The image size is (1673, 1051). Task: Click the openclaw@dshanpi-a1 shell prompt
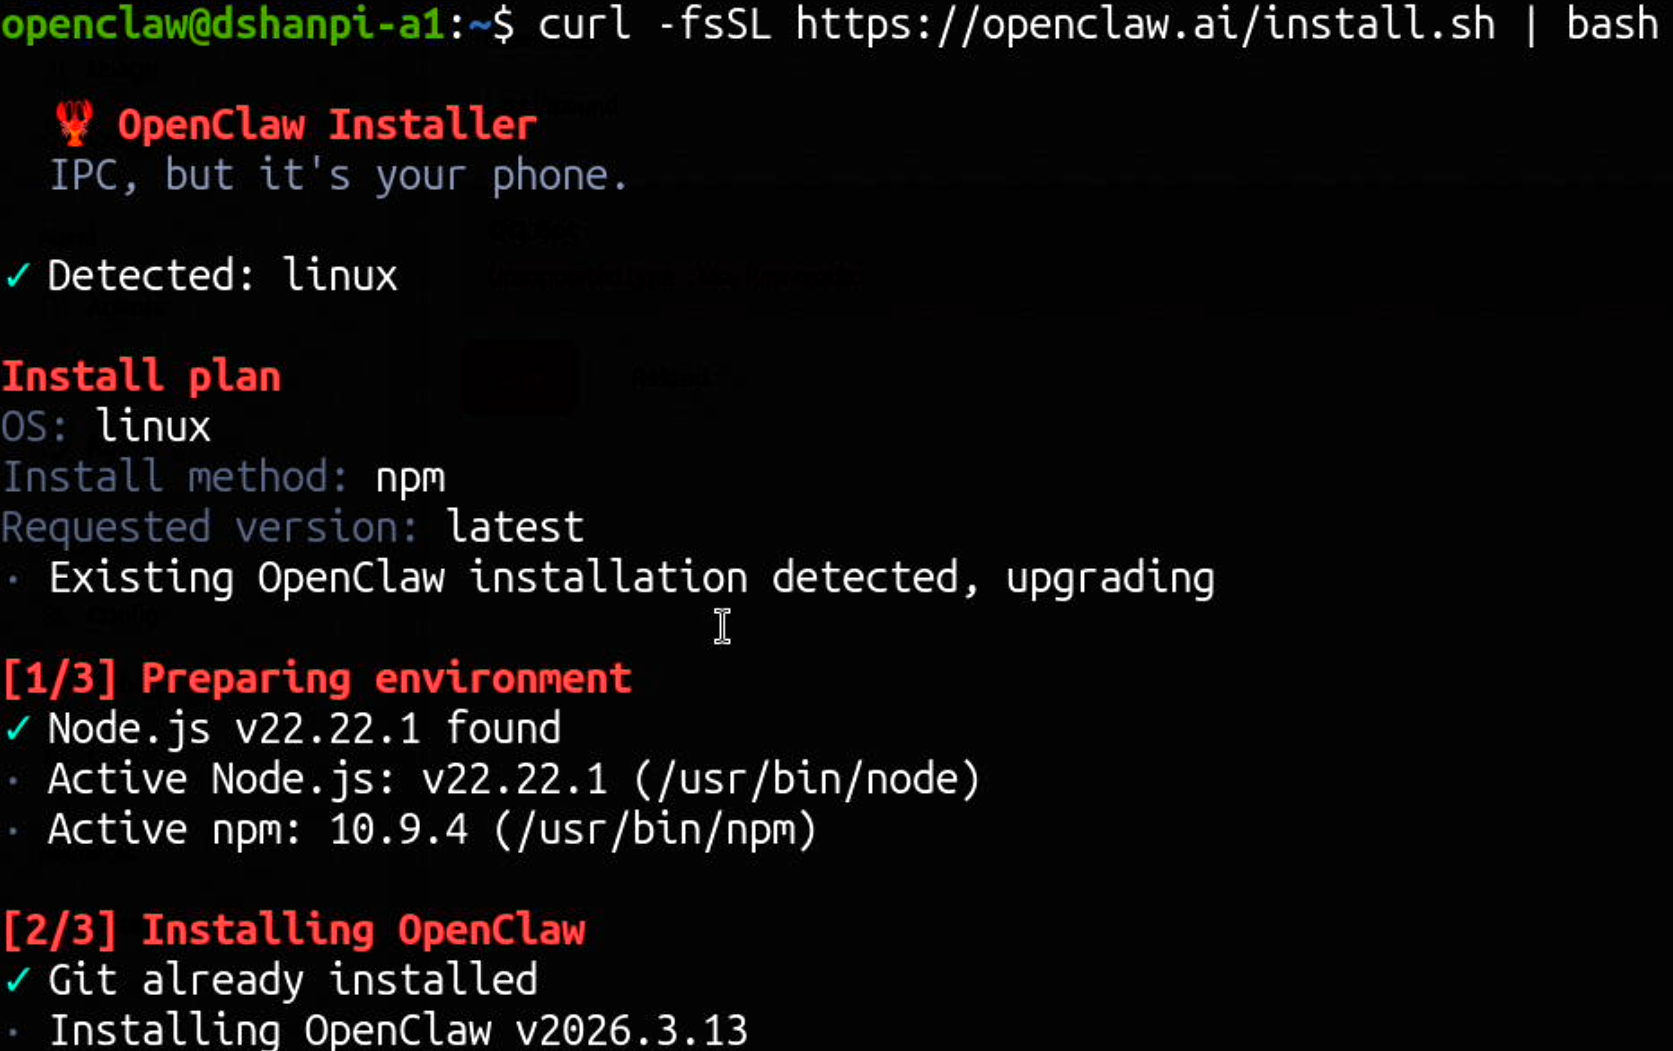222,24
